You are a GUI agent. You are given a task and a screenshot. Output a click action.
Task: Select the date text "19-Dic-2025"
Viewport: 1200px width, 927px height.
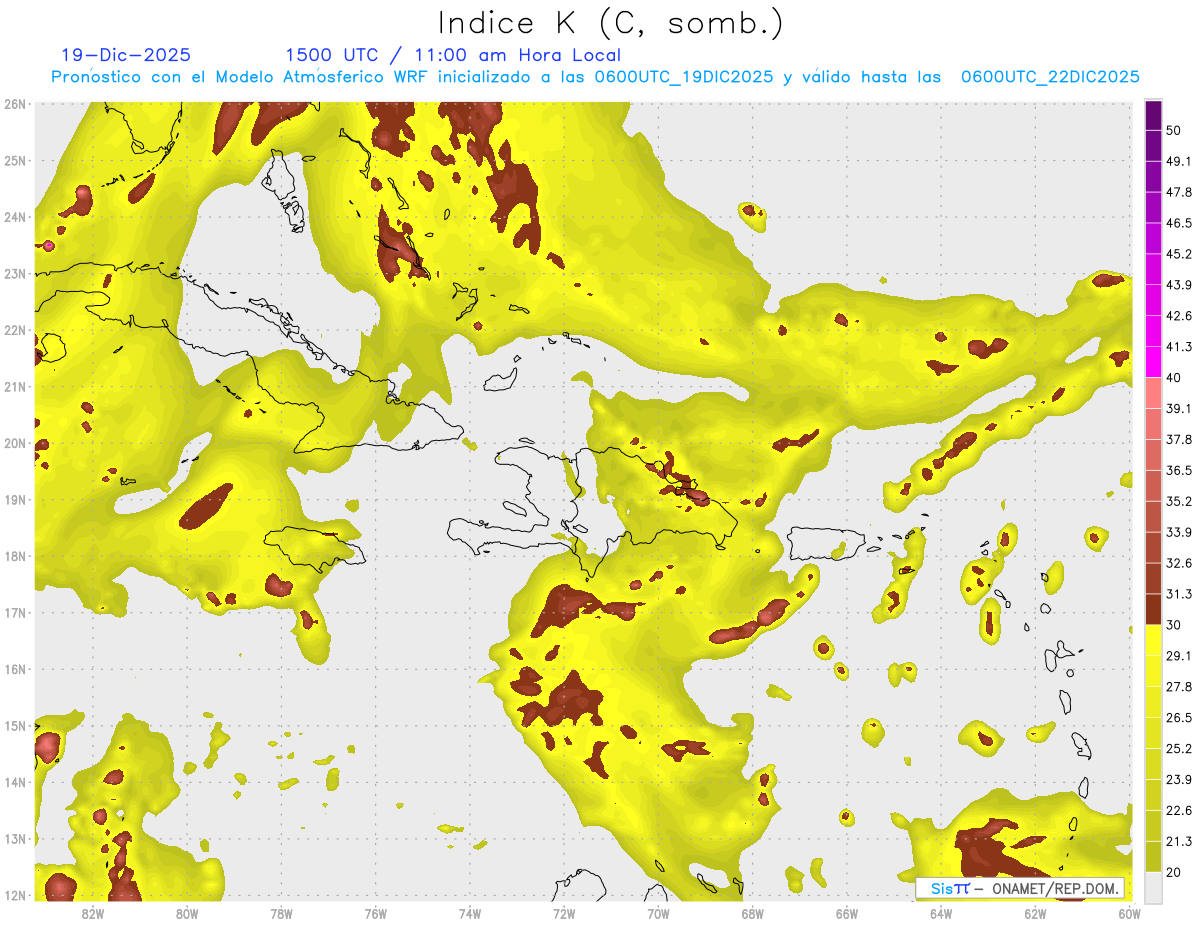pos(125,56)
